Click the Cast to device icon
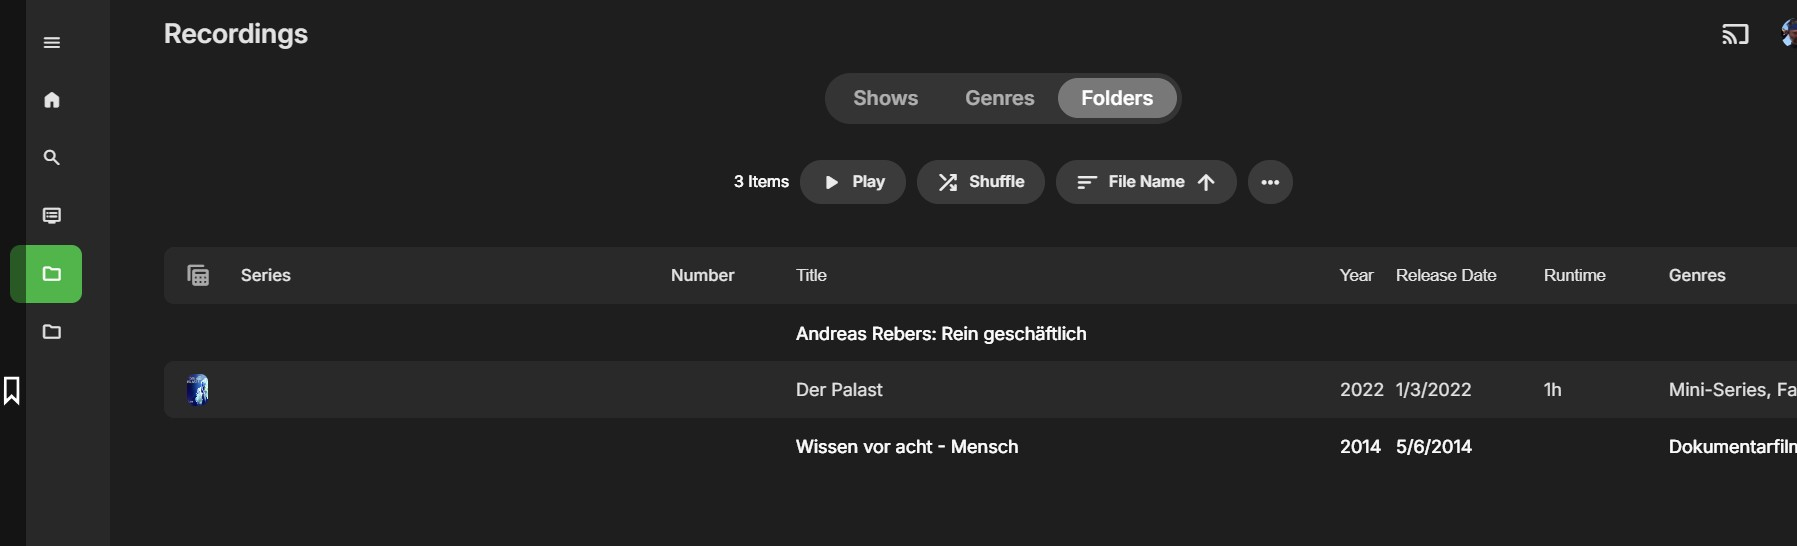This screenshot has width=1797, height=546. 1735,35
